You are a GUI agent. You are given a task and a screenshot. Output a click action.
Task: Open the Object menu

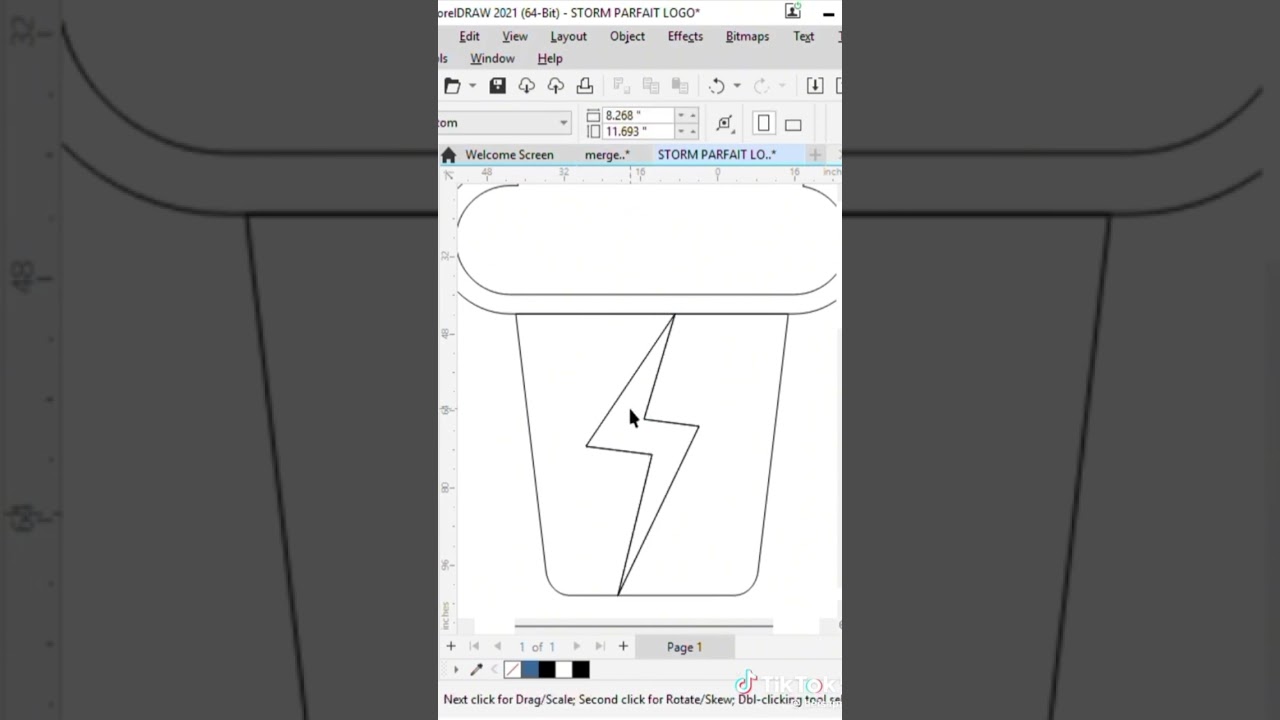[627, 36]
